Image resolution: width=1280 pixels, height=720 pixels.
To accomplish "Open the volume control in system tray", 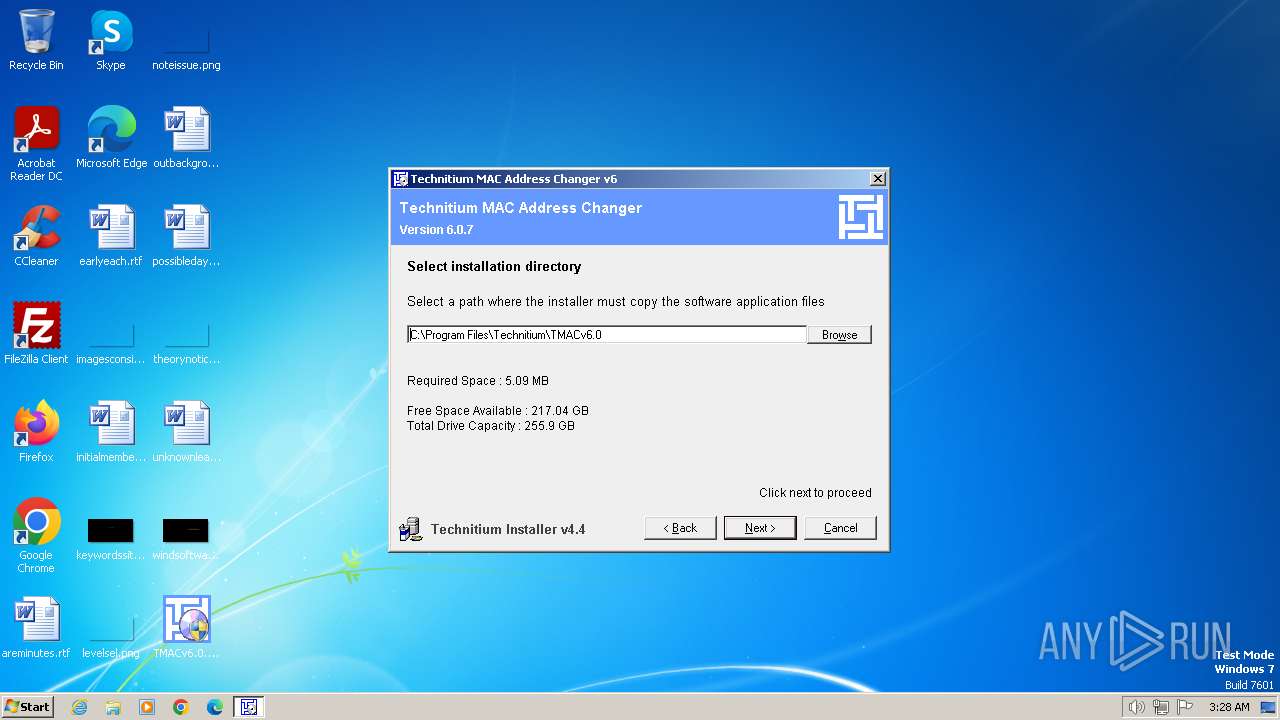I will (1136, 707).
